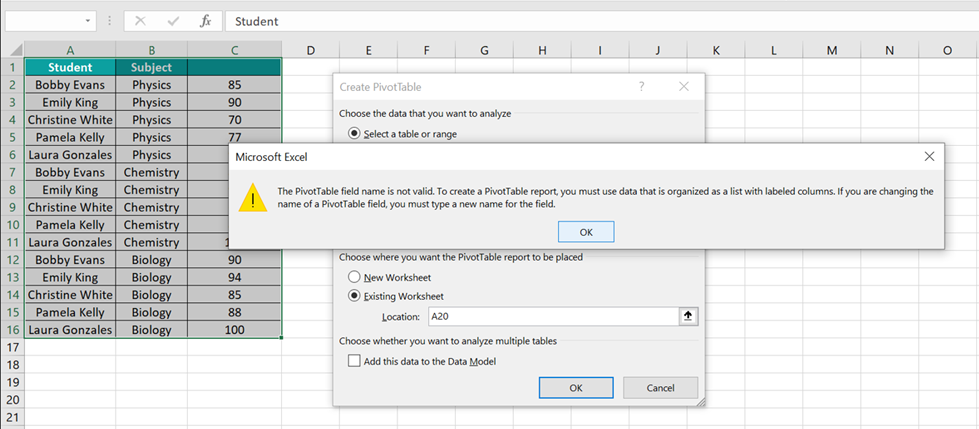Select column O header
The height and width of the screenshot is (429, 979).
pos(948,51)
